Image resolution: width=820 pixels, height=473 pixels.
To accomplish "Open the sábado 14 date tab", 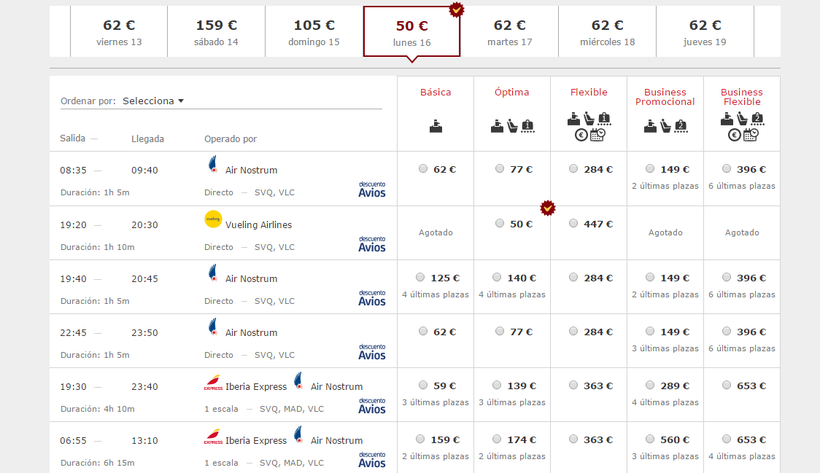I will [x=216, y=32].
